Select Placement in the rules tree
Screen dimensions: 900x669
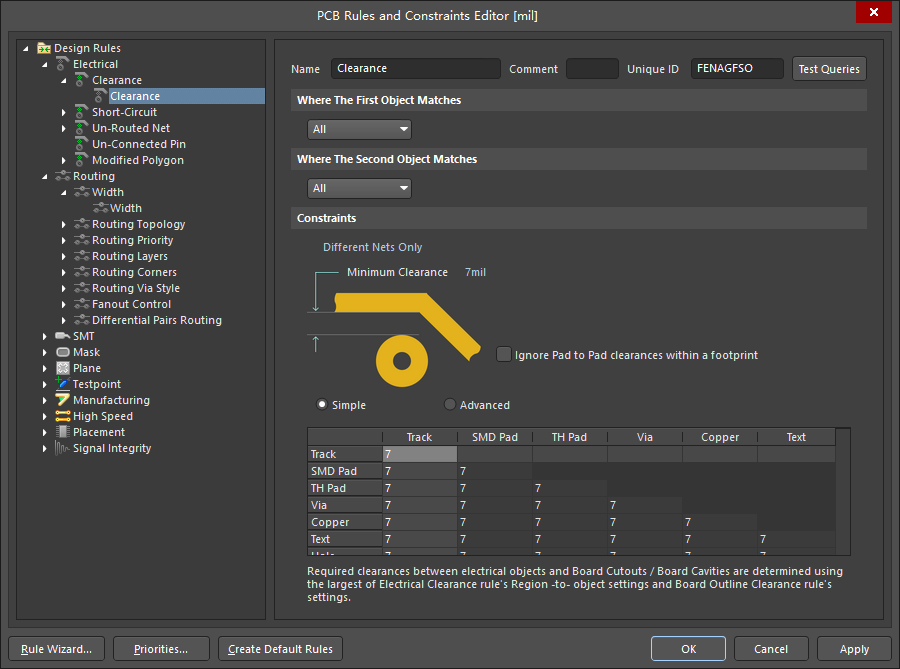[x=99, y=432]
